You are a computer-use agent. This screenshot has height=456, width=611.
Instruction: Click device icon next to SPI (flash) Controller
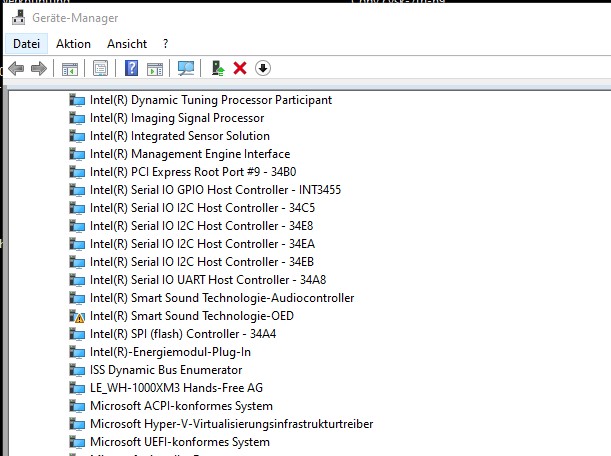(77, 334)
